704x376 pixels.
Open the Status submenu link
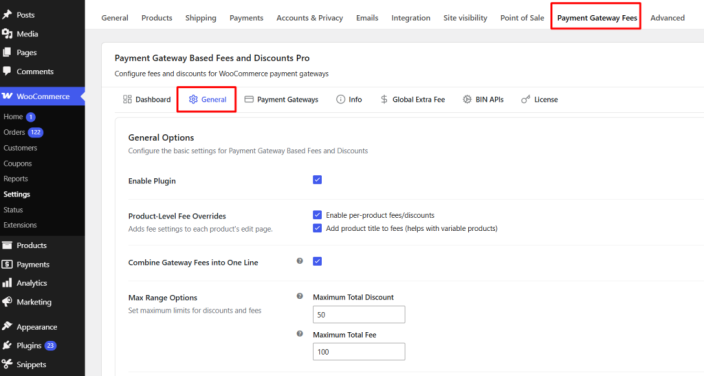[13, 210]
